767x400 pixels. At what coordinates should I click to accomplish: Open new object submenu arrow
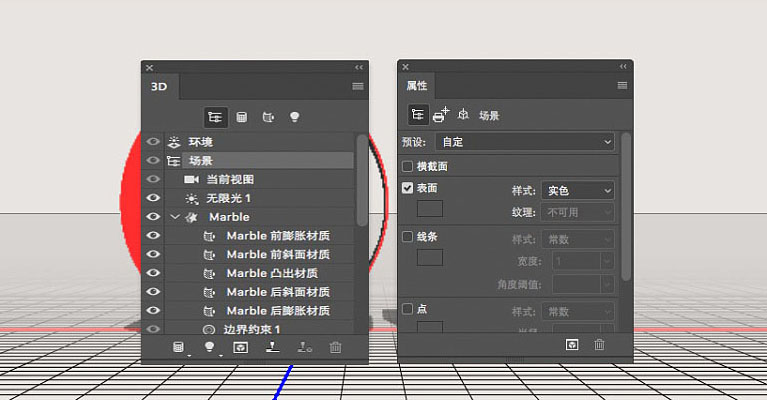pos(189,356)
